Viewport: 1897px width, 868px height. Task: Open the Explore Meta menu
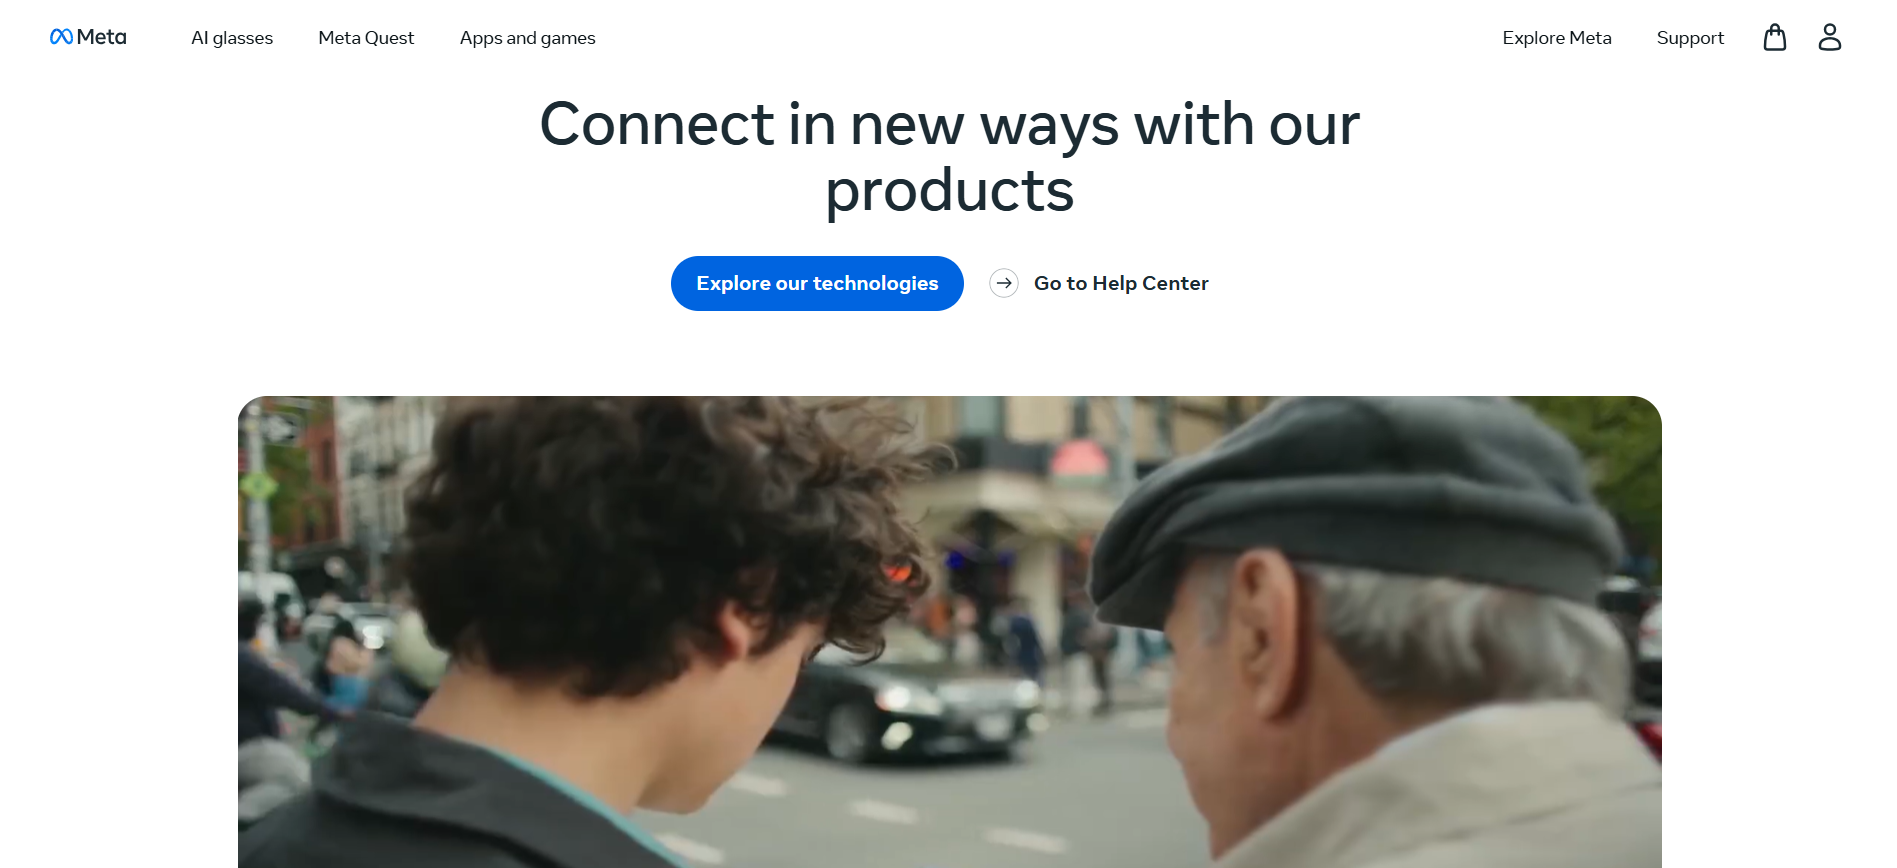pos(1557,38)
